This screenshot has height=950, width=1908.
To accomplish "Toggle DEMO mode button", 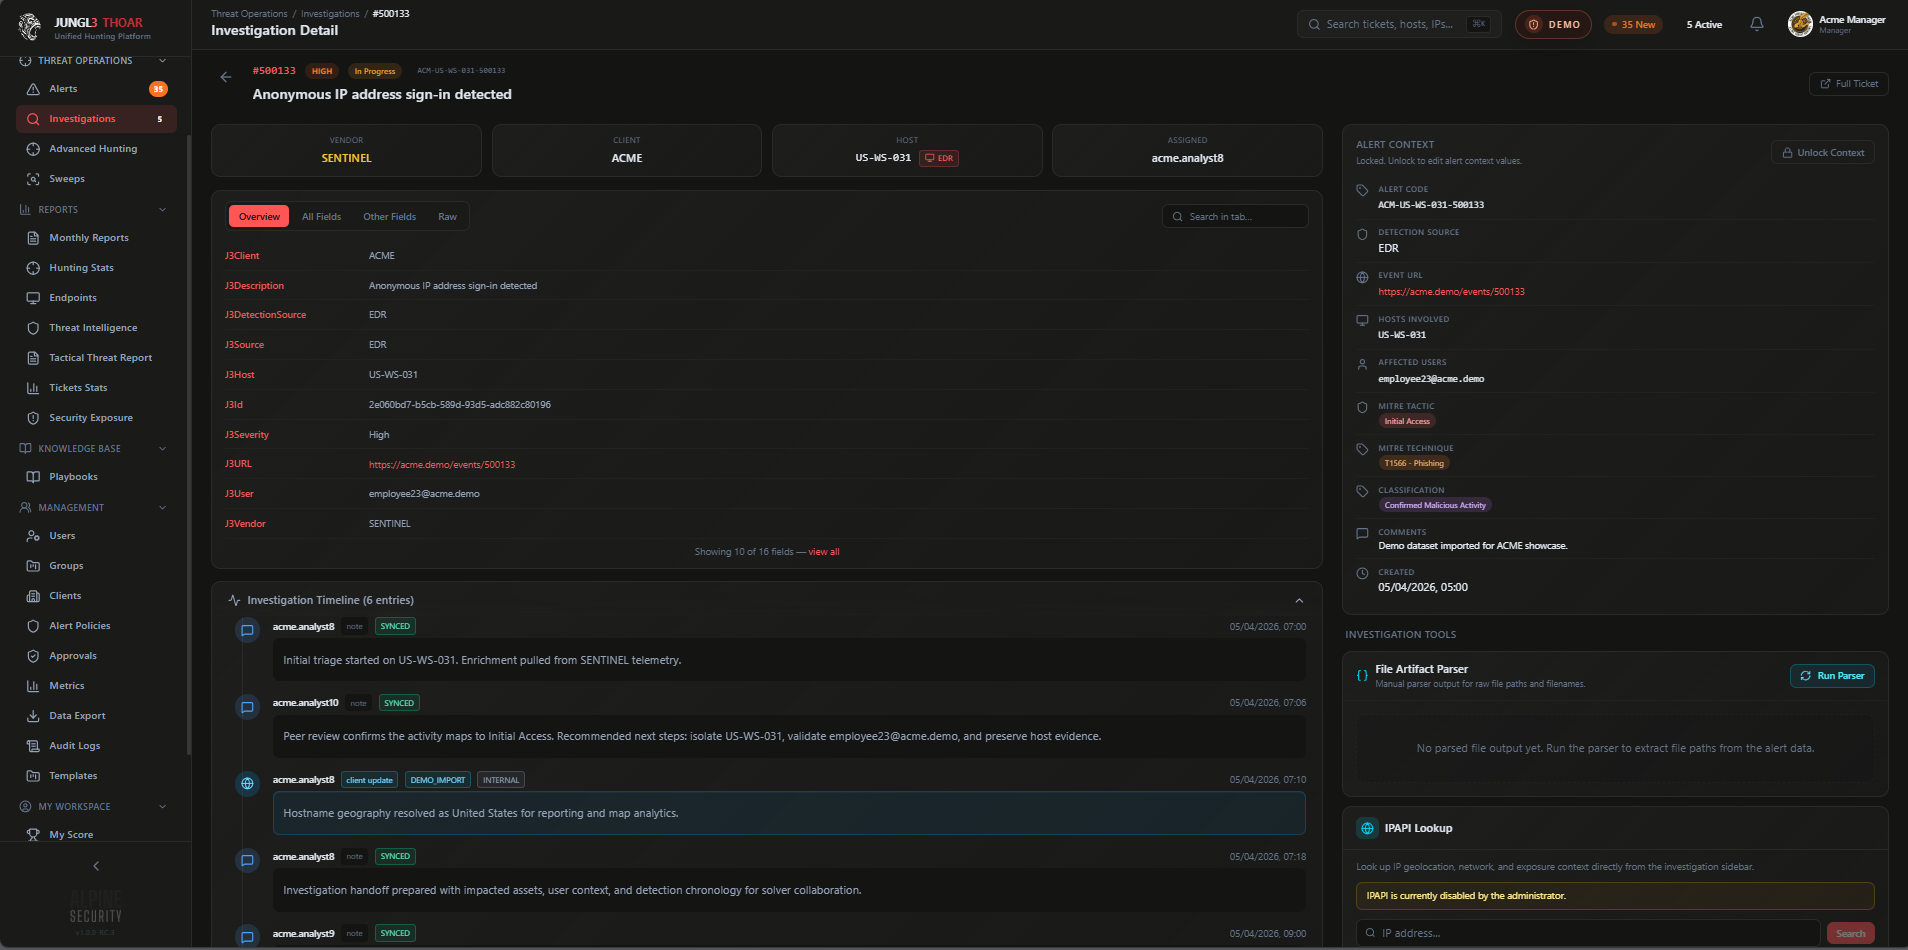I will (x=1553, y=24).
